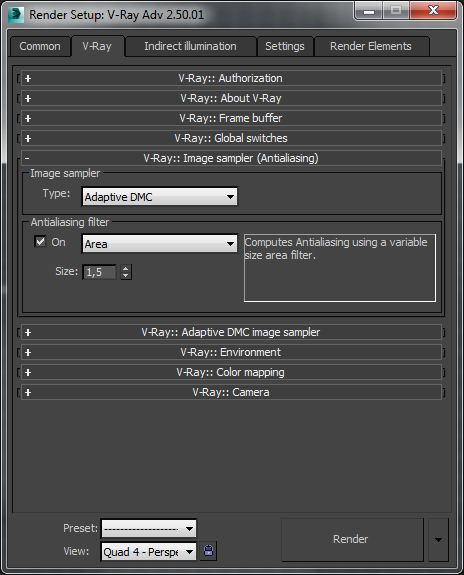Viewport: 464px width, 575px height.
Task: Click the antialiasing filter description box
Action: tap(340, 268)
